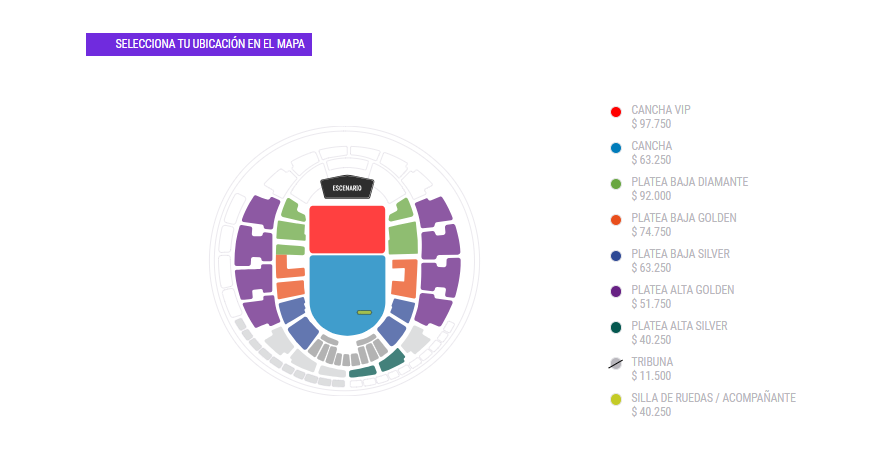Click the blue Cancha legend dot

[616, 147]
